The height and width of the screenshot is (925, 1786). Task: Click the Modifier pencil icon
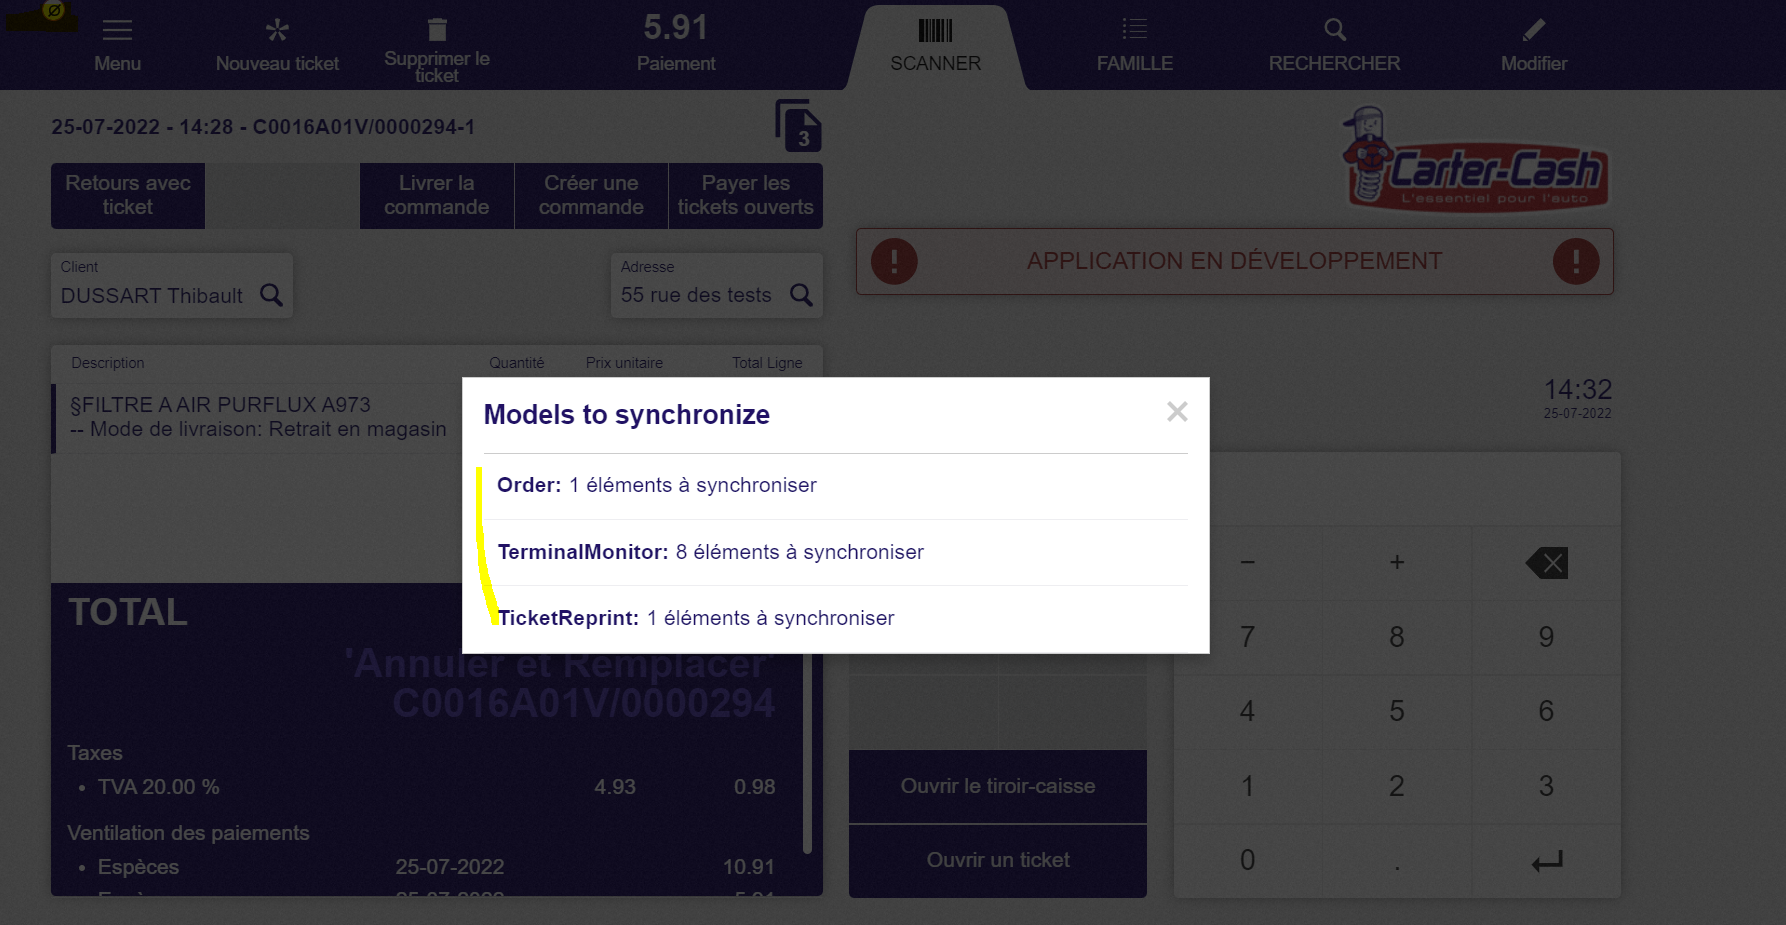[1533, 32]
